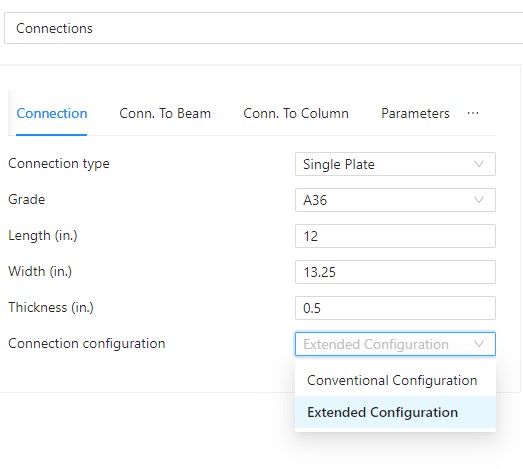Click the Connection configuration chevron icon

[479, 344]
